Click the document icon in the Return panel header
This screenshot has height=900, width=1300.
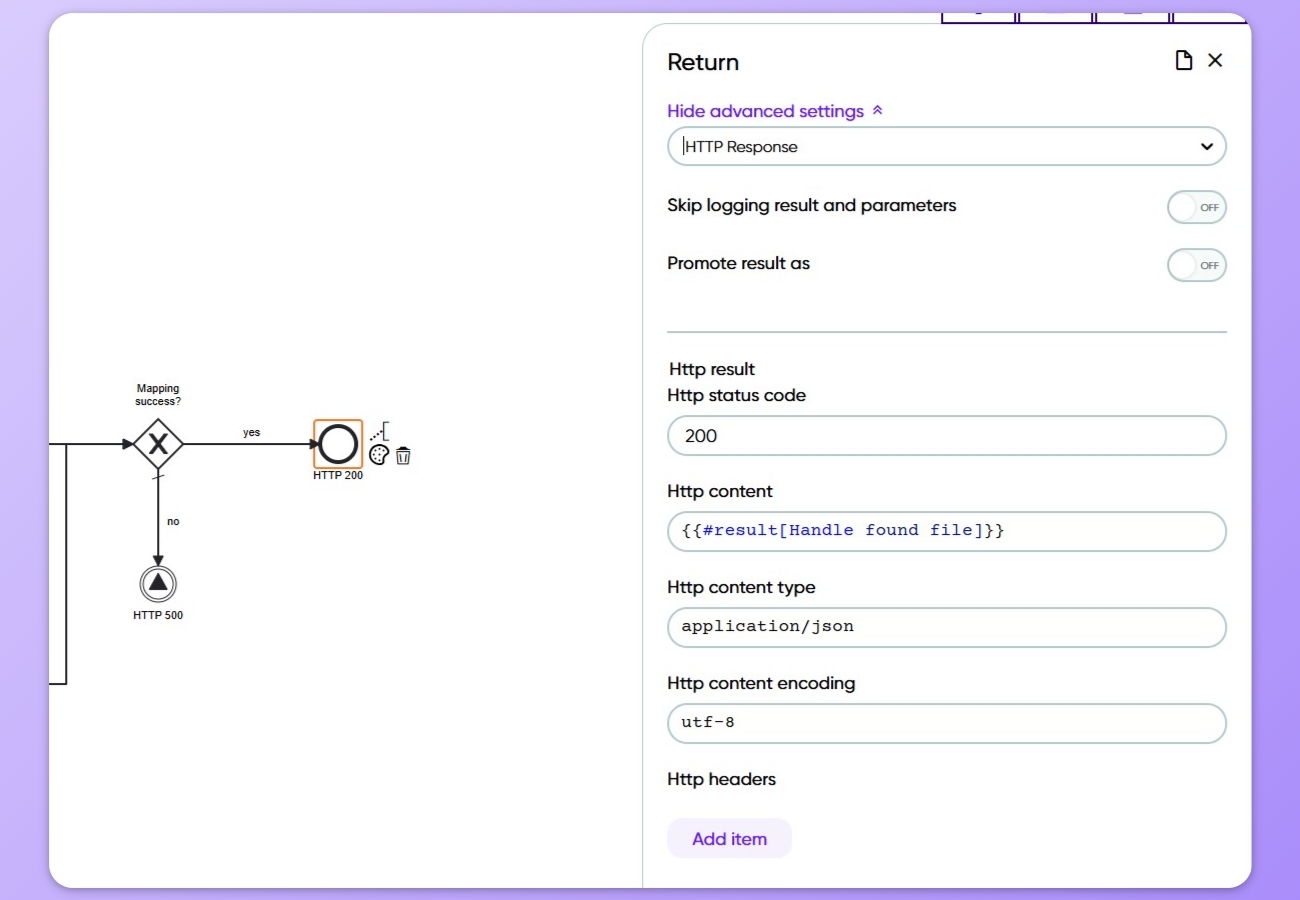1184,60
